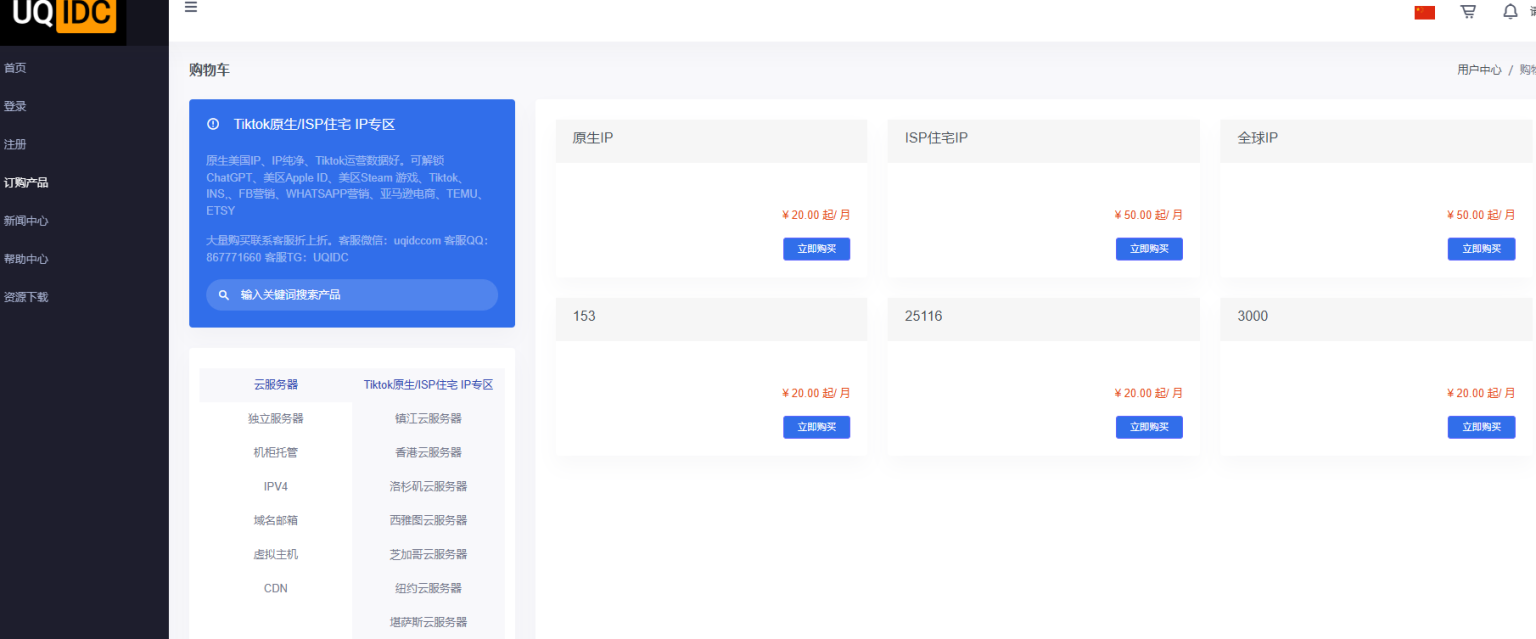Viewport: 1536px width, 639px height.
Task: Click 立即购买 on the 全球IP card
Action: pyautogui.click(x=1481, y=248)
